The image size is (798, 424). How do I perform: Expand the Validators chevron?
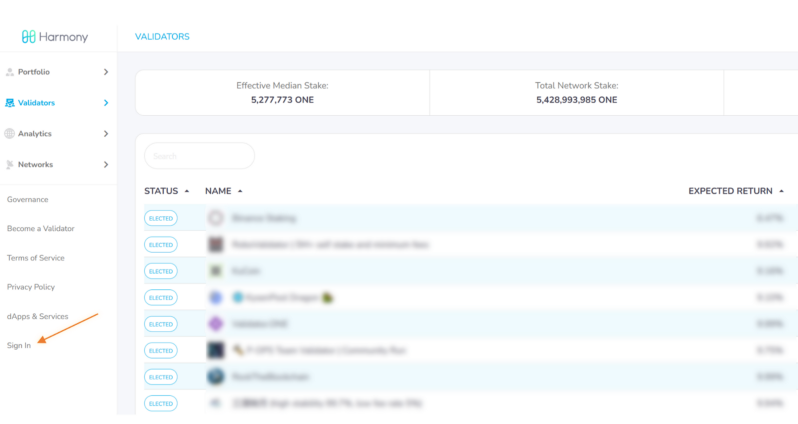point(106,103)
